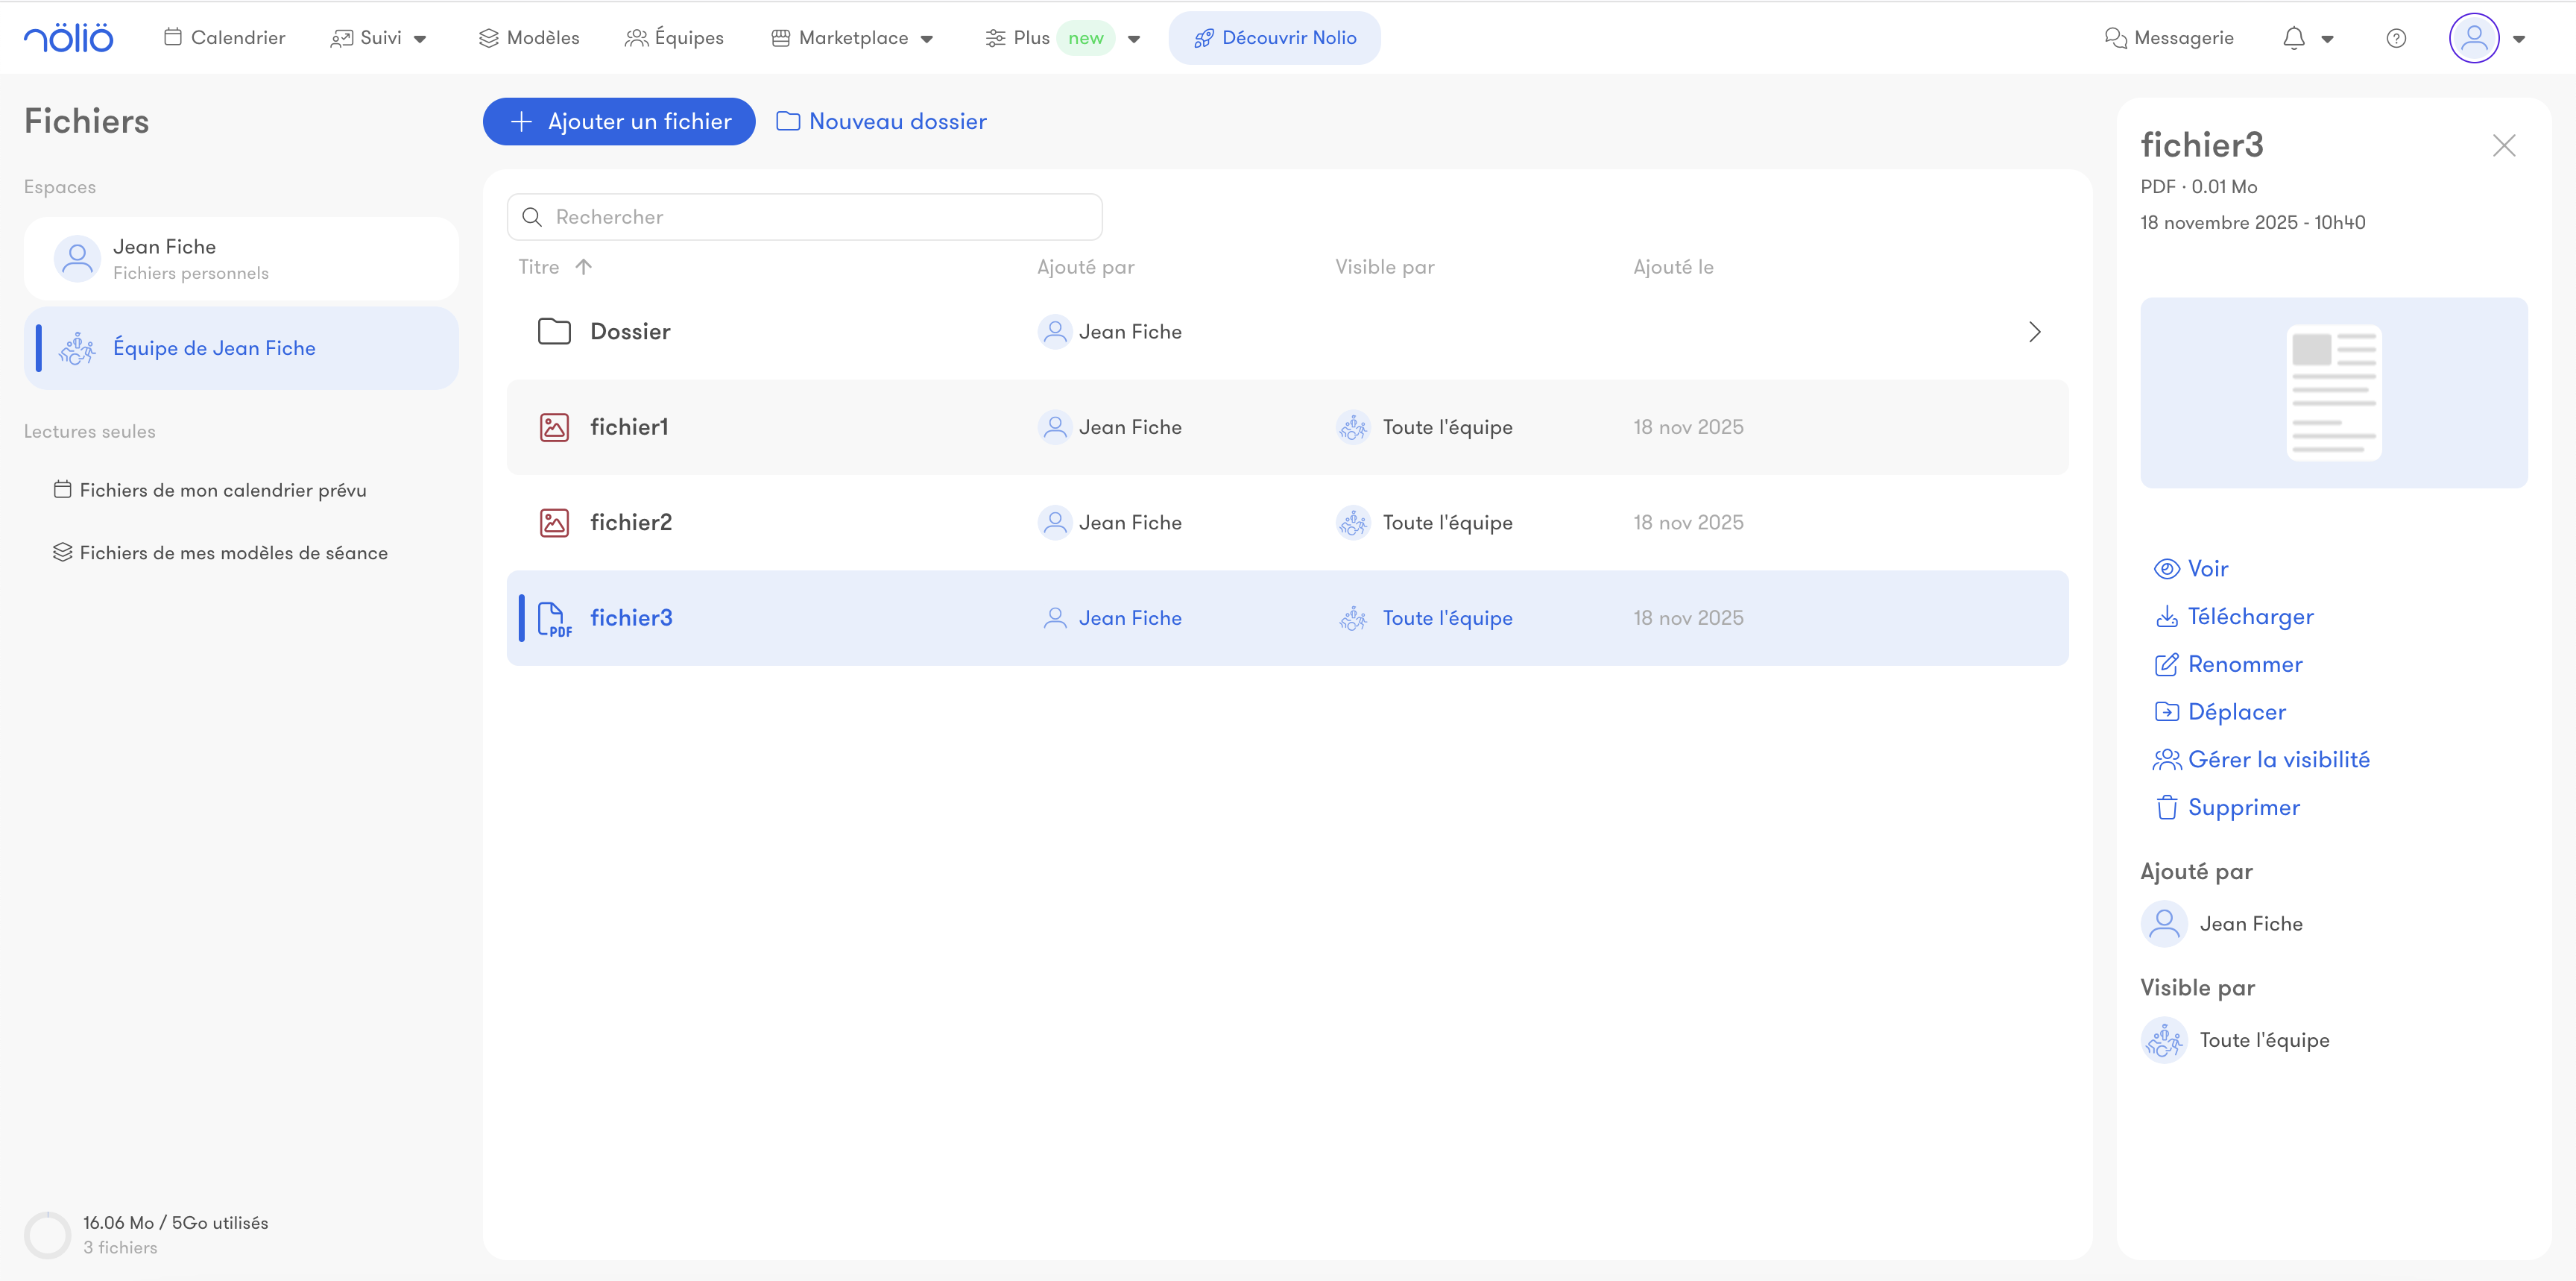Open the Calendrier menu item
Viewport: 2576px width, 1281px height.
click(x=225, y=38)
